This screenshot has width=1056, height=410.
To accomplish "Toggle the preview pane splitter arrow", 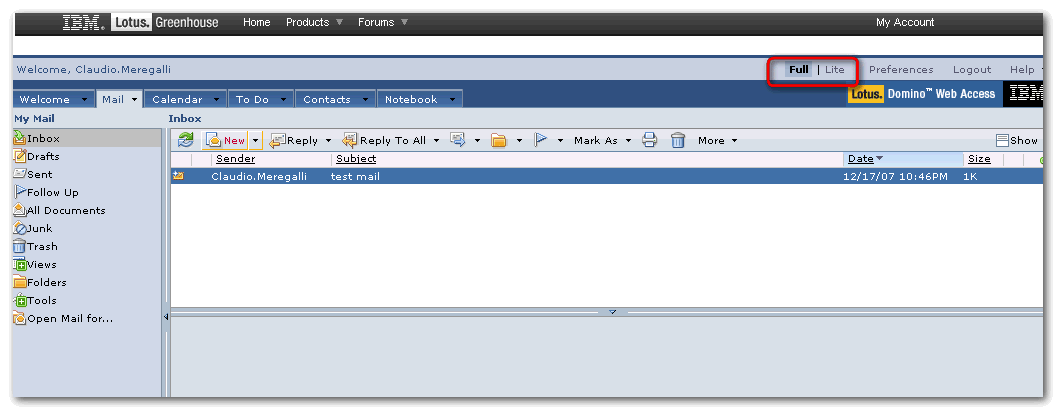I will click(x=612, y=312).
